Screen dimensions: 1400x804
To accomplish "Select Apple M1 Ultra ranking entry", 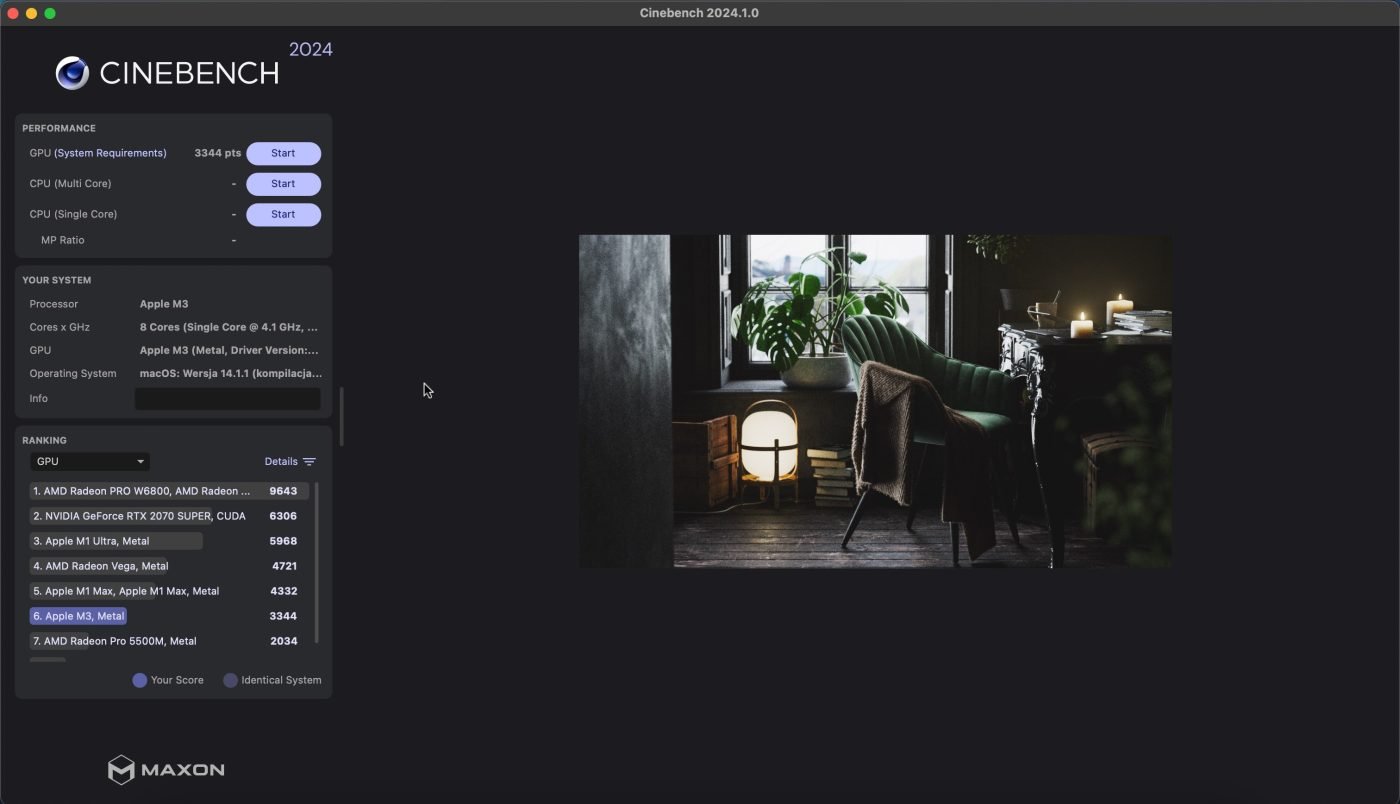I will 97,541.
